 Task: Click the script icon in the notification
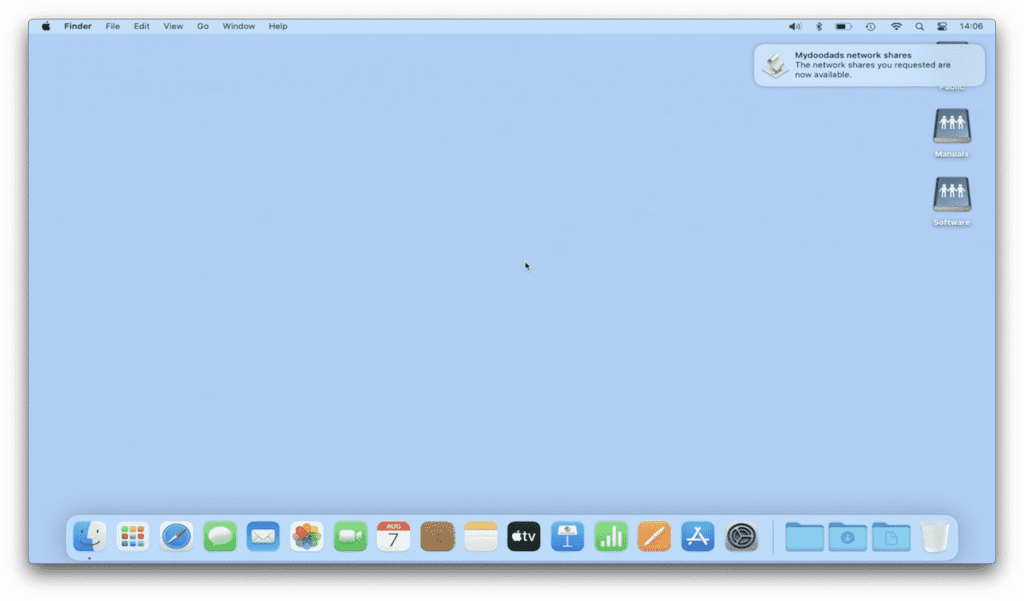pyautogui.click(x=775, y=65)
